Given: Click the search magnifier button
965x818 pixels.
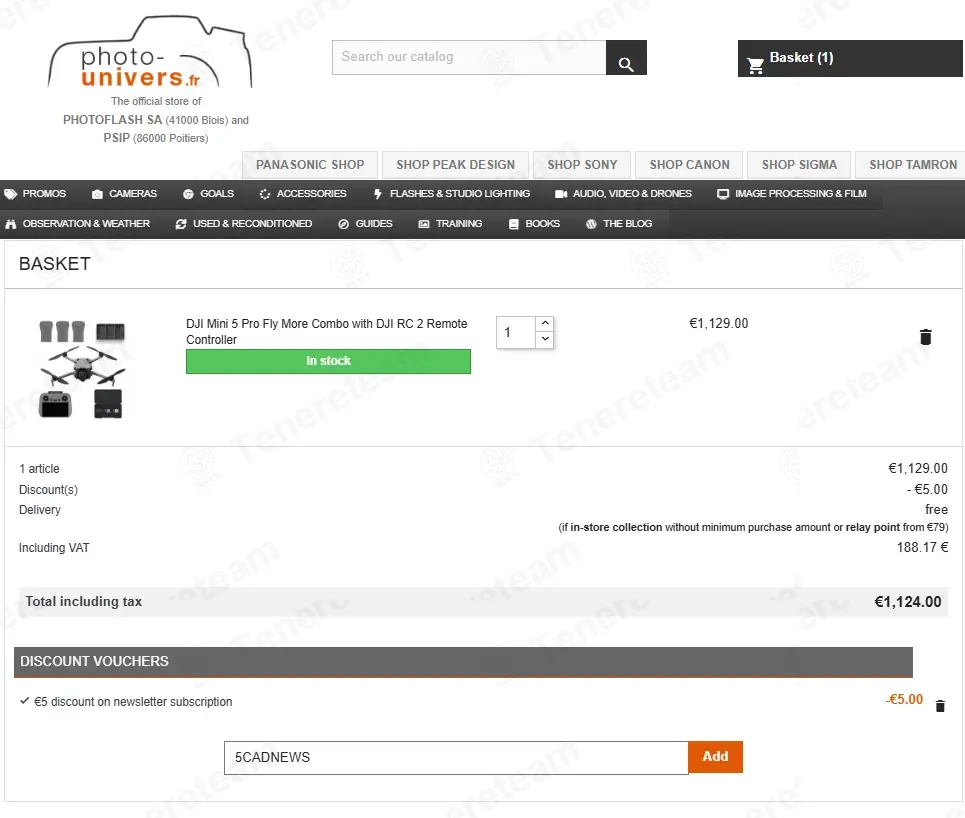Looking at the screenshot, I should tap(626, 58).
